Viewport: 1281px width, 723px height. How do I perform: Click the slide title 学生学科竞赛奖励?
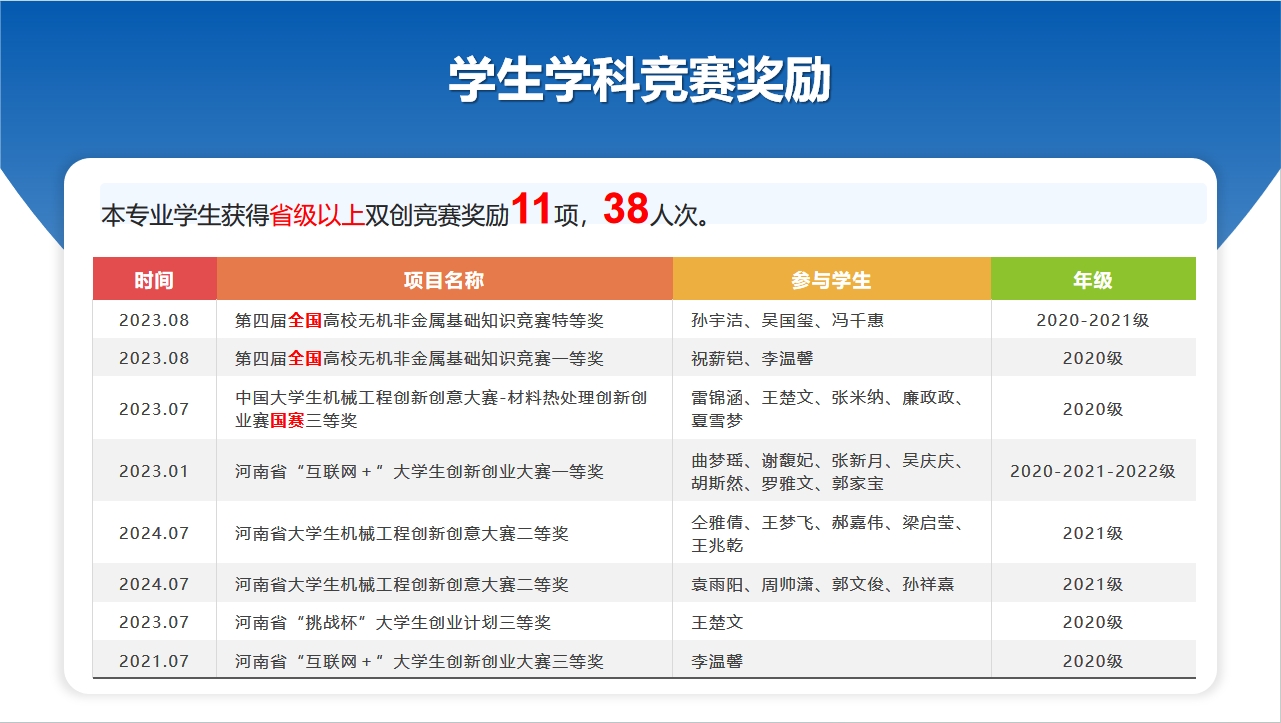click(640, 80)
